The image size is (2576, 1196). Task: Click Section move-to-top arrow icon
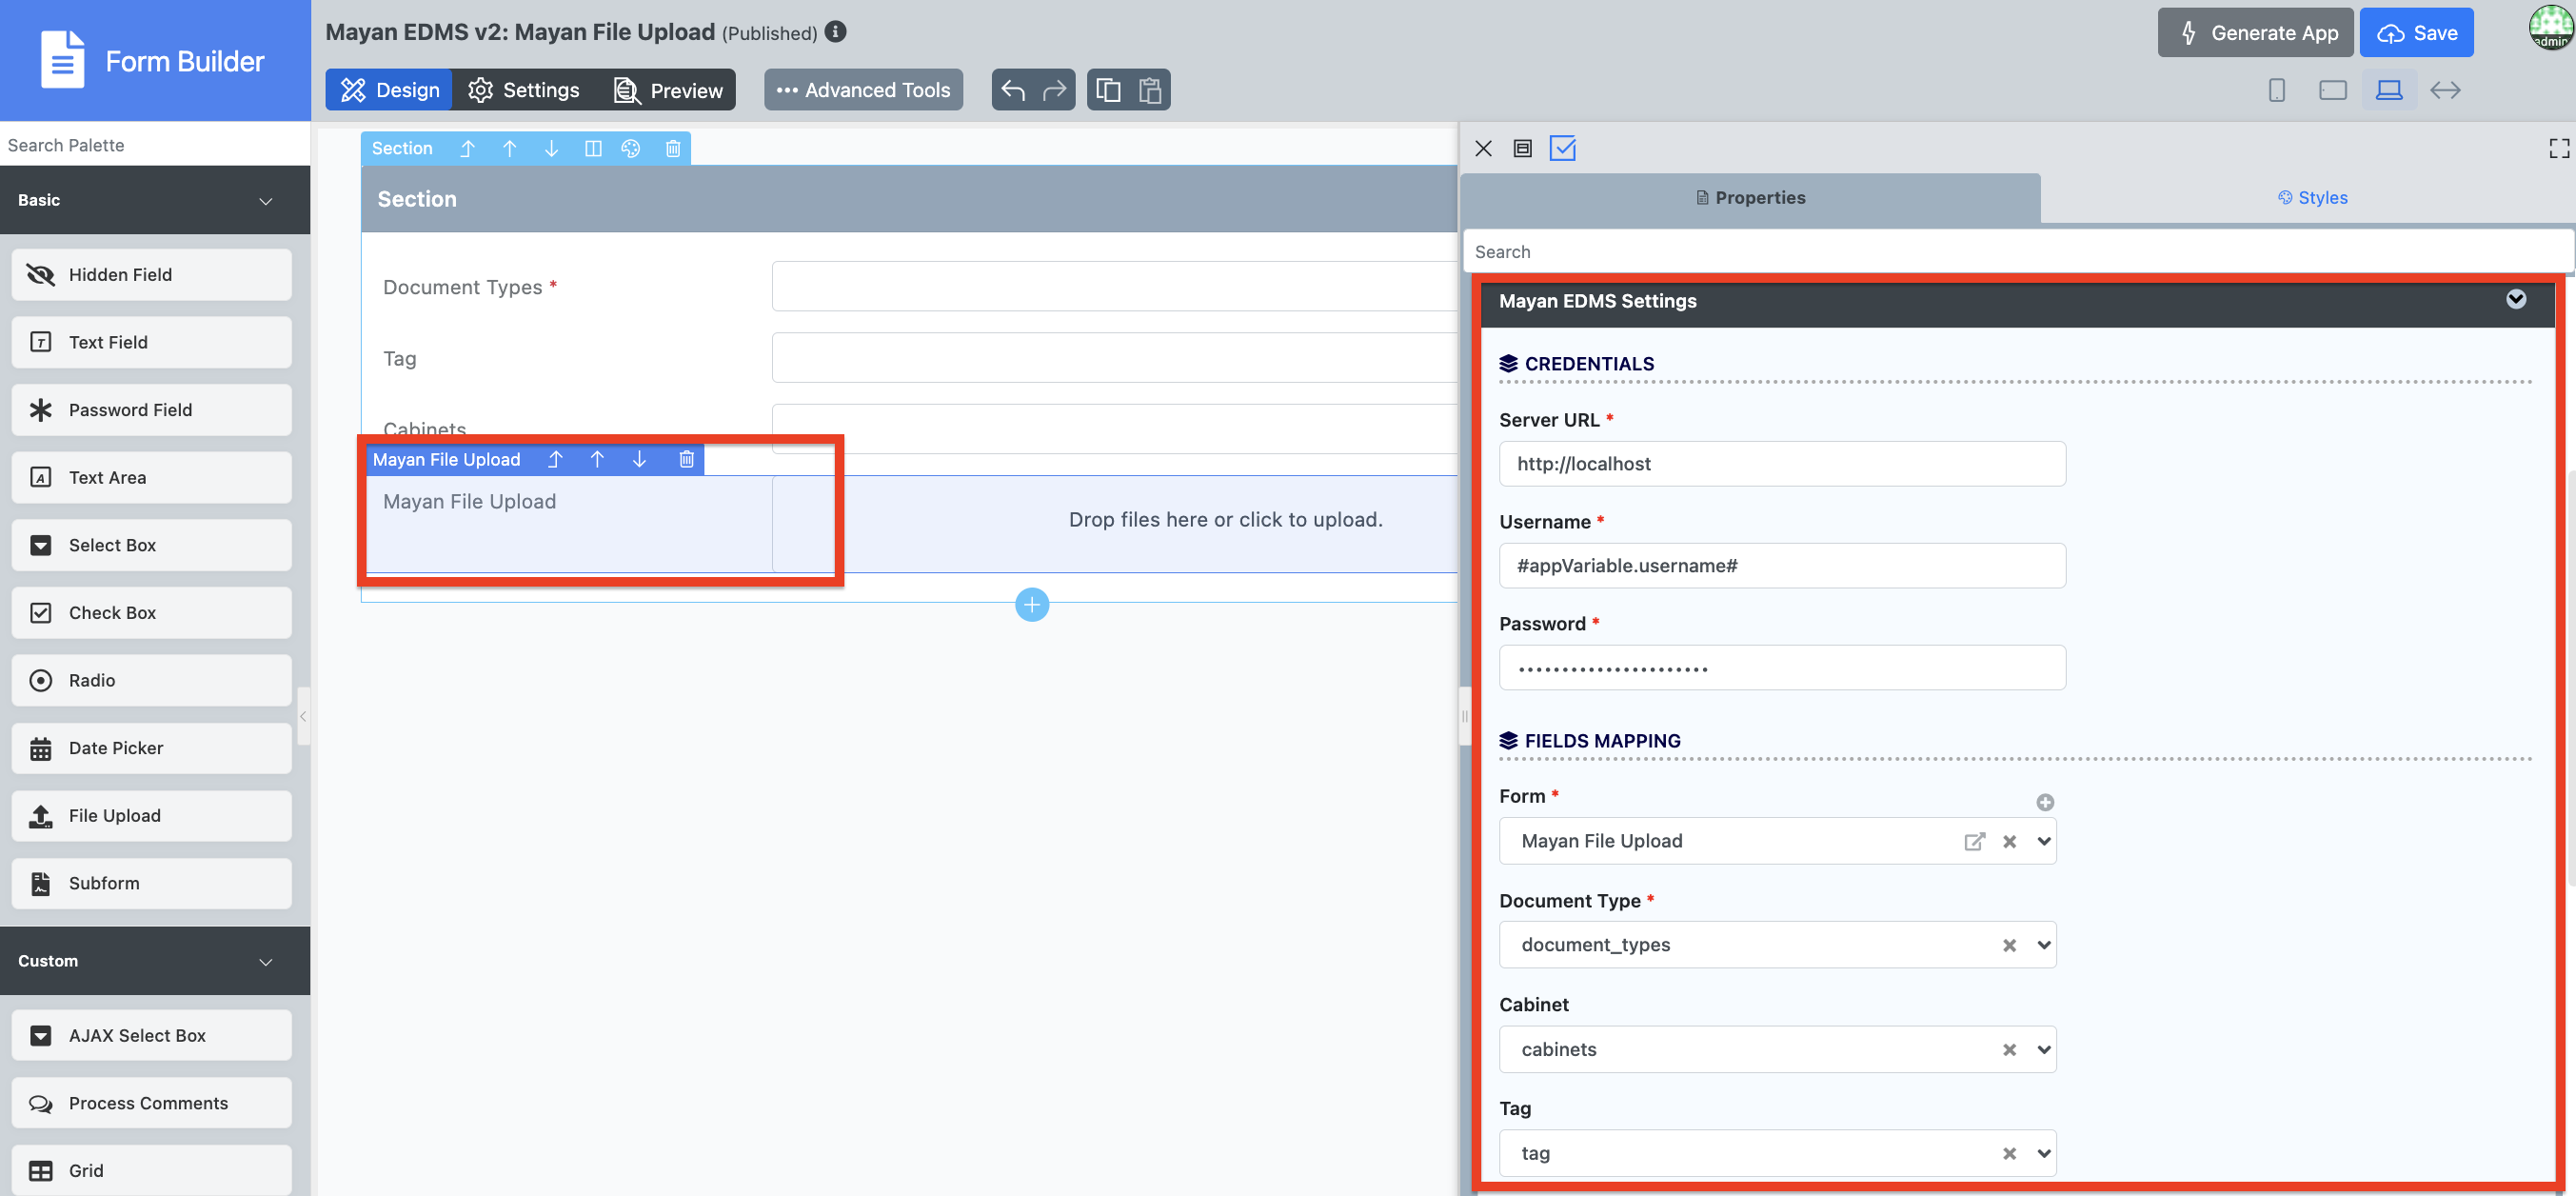467,148
